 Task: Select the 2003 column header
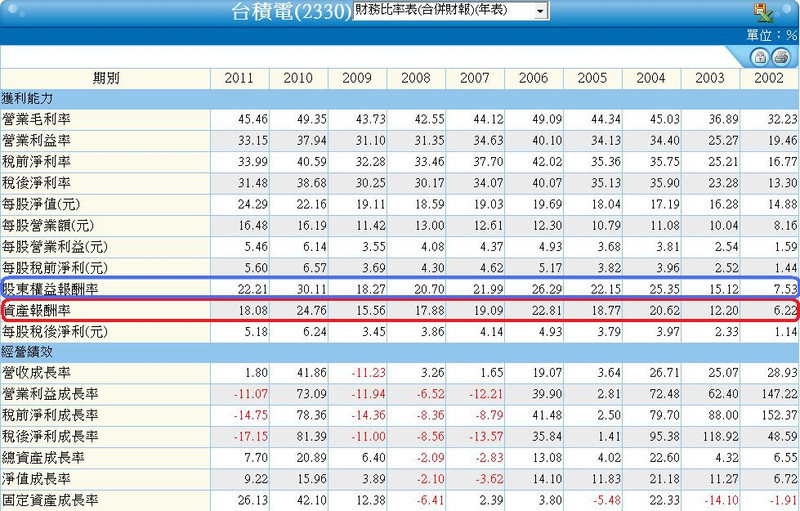710,79
